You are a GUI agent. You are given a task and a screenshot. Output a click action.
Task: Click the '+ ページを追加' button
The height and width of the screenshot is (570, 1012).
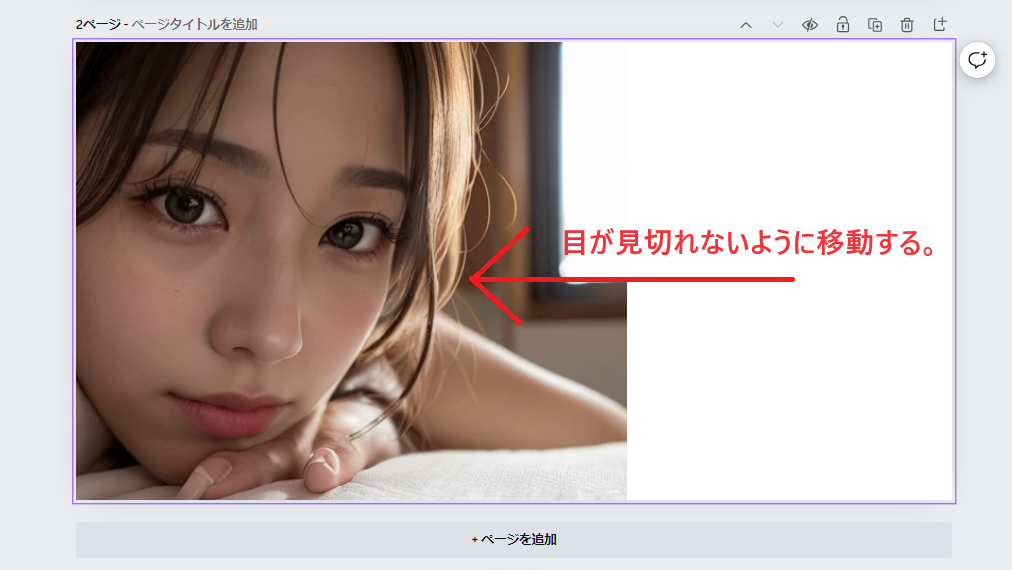514,540
